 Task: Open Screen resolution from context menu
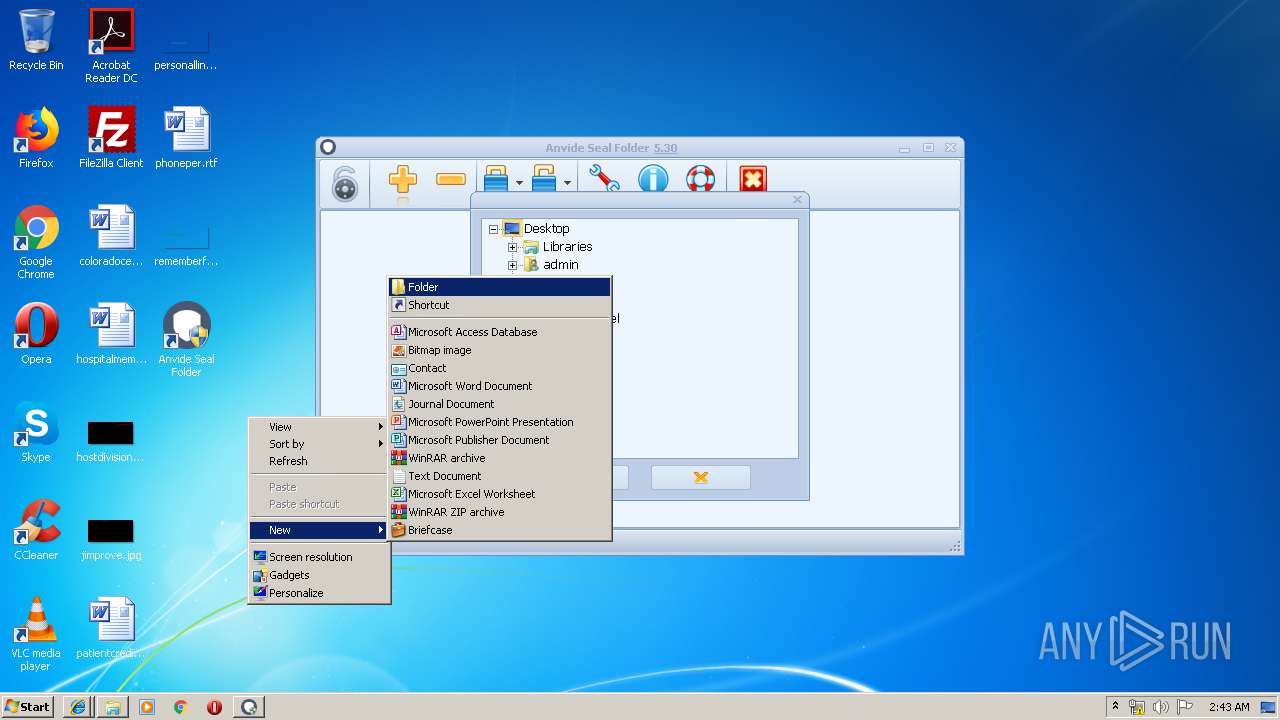[319, 557]
